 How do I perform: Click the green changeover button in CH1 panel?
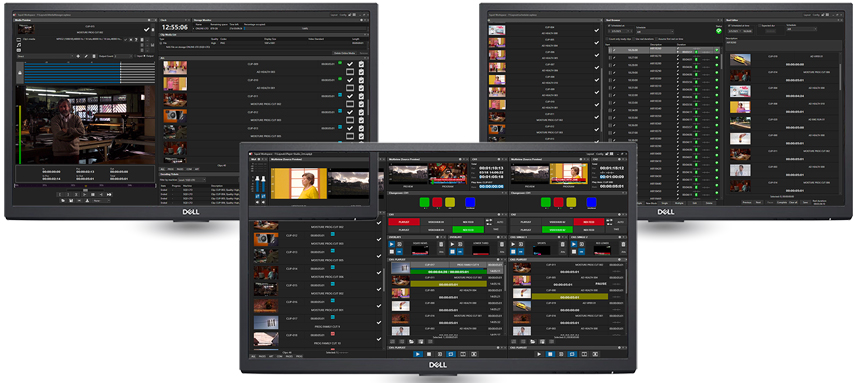[x=424, y=202]
